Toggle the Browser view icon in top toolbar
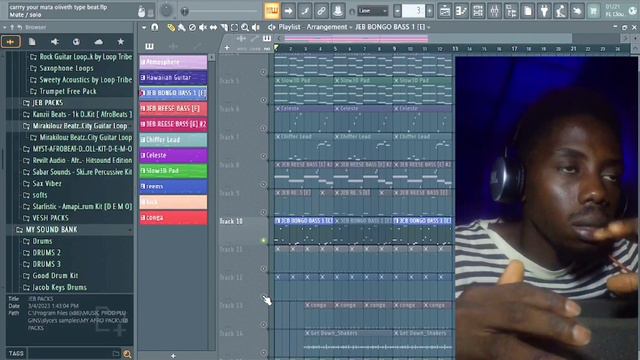This screenshot has height=360, width=640. [511, 11]
